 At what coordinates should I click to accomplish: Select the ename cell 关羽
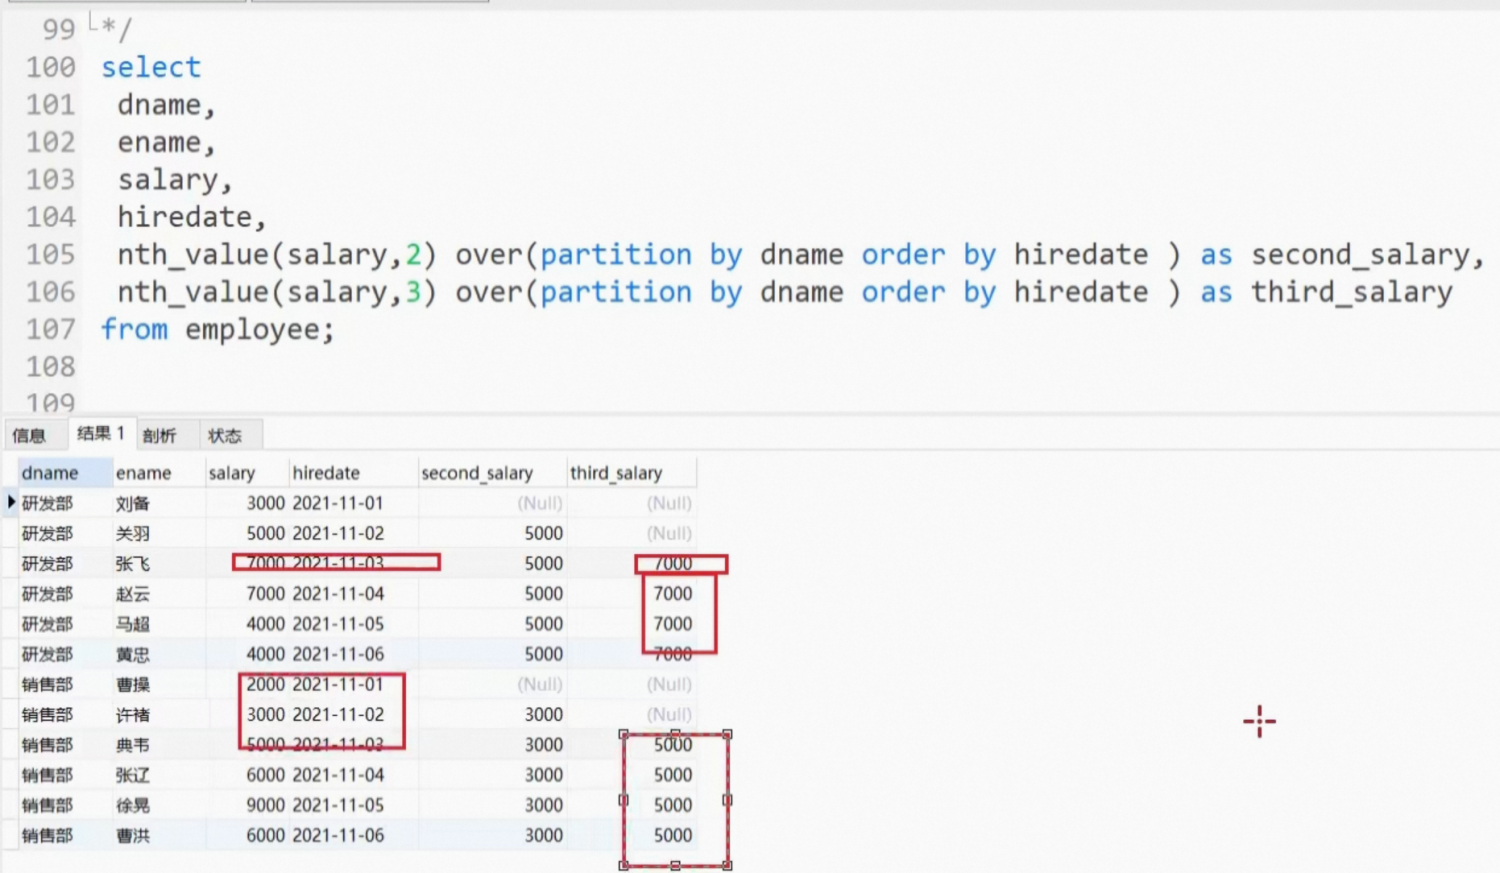click(133, 533)
